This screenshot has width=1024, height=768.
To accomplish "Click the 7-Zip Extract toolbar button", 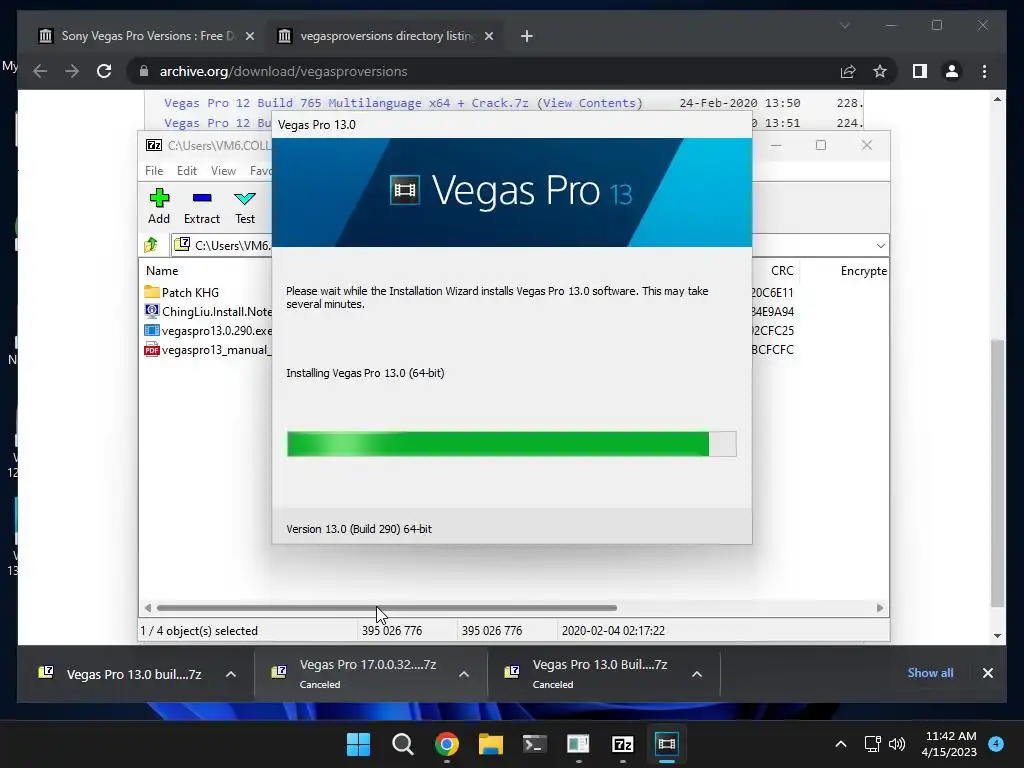I will click(x=202, y=206).
